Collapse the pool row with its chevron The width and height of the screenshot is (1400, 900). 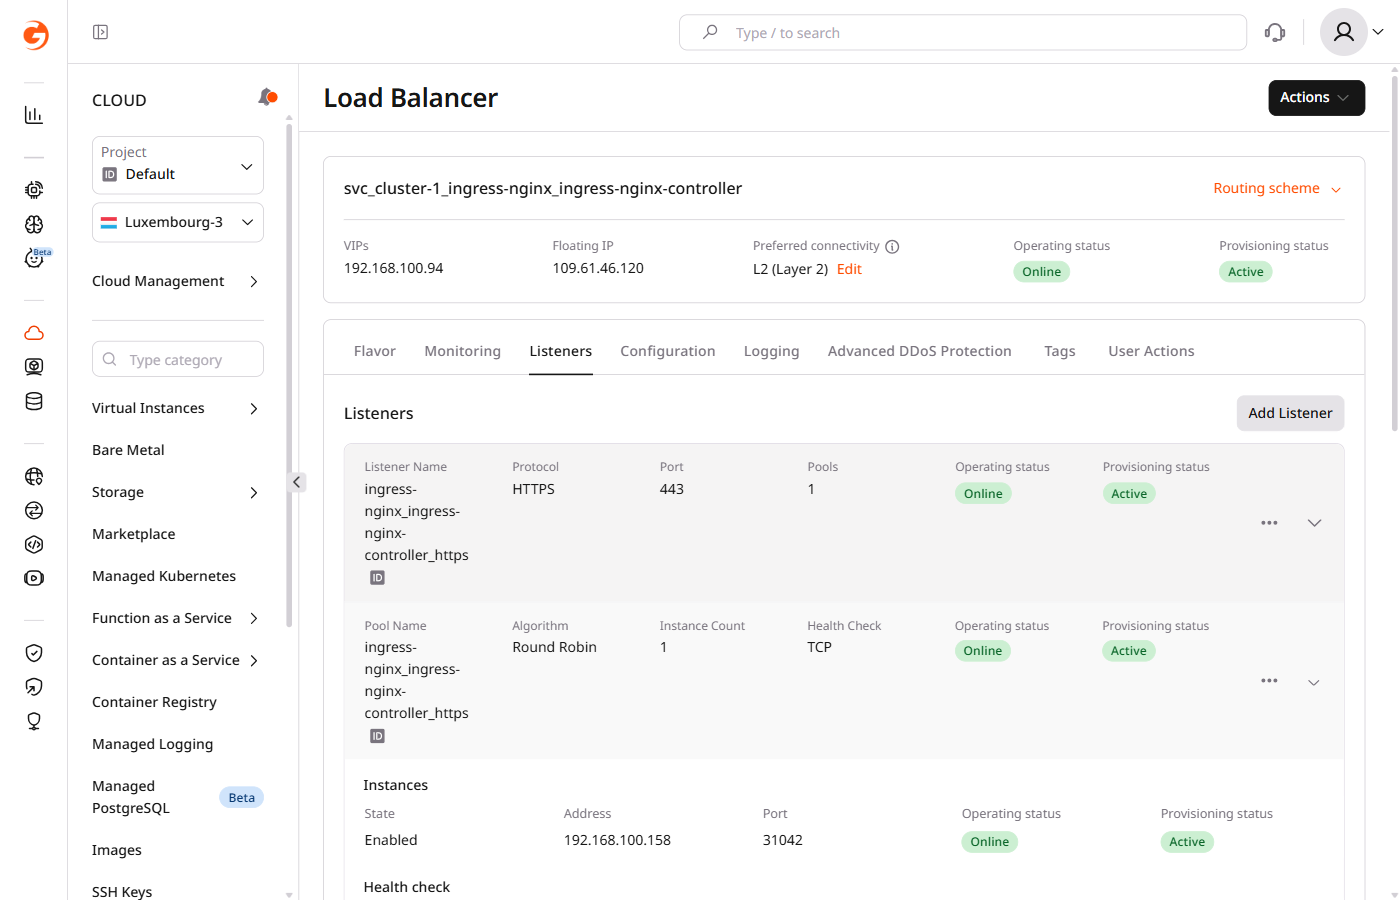[x=1314, y=682]
